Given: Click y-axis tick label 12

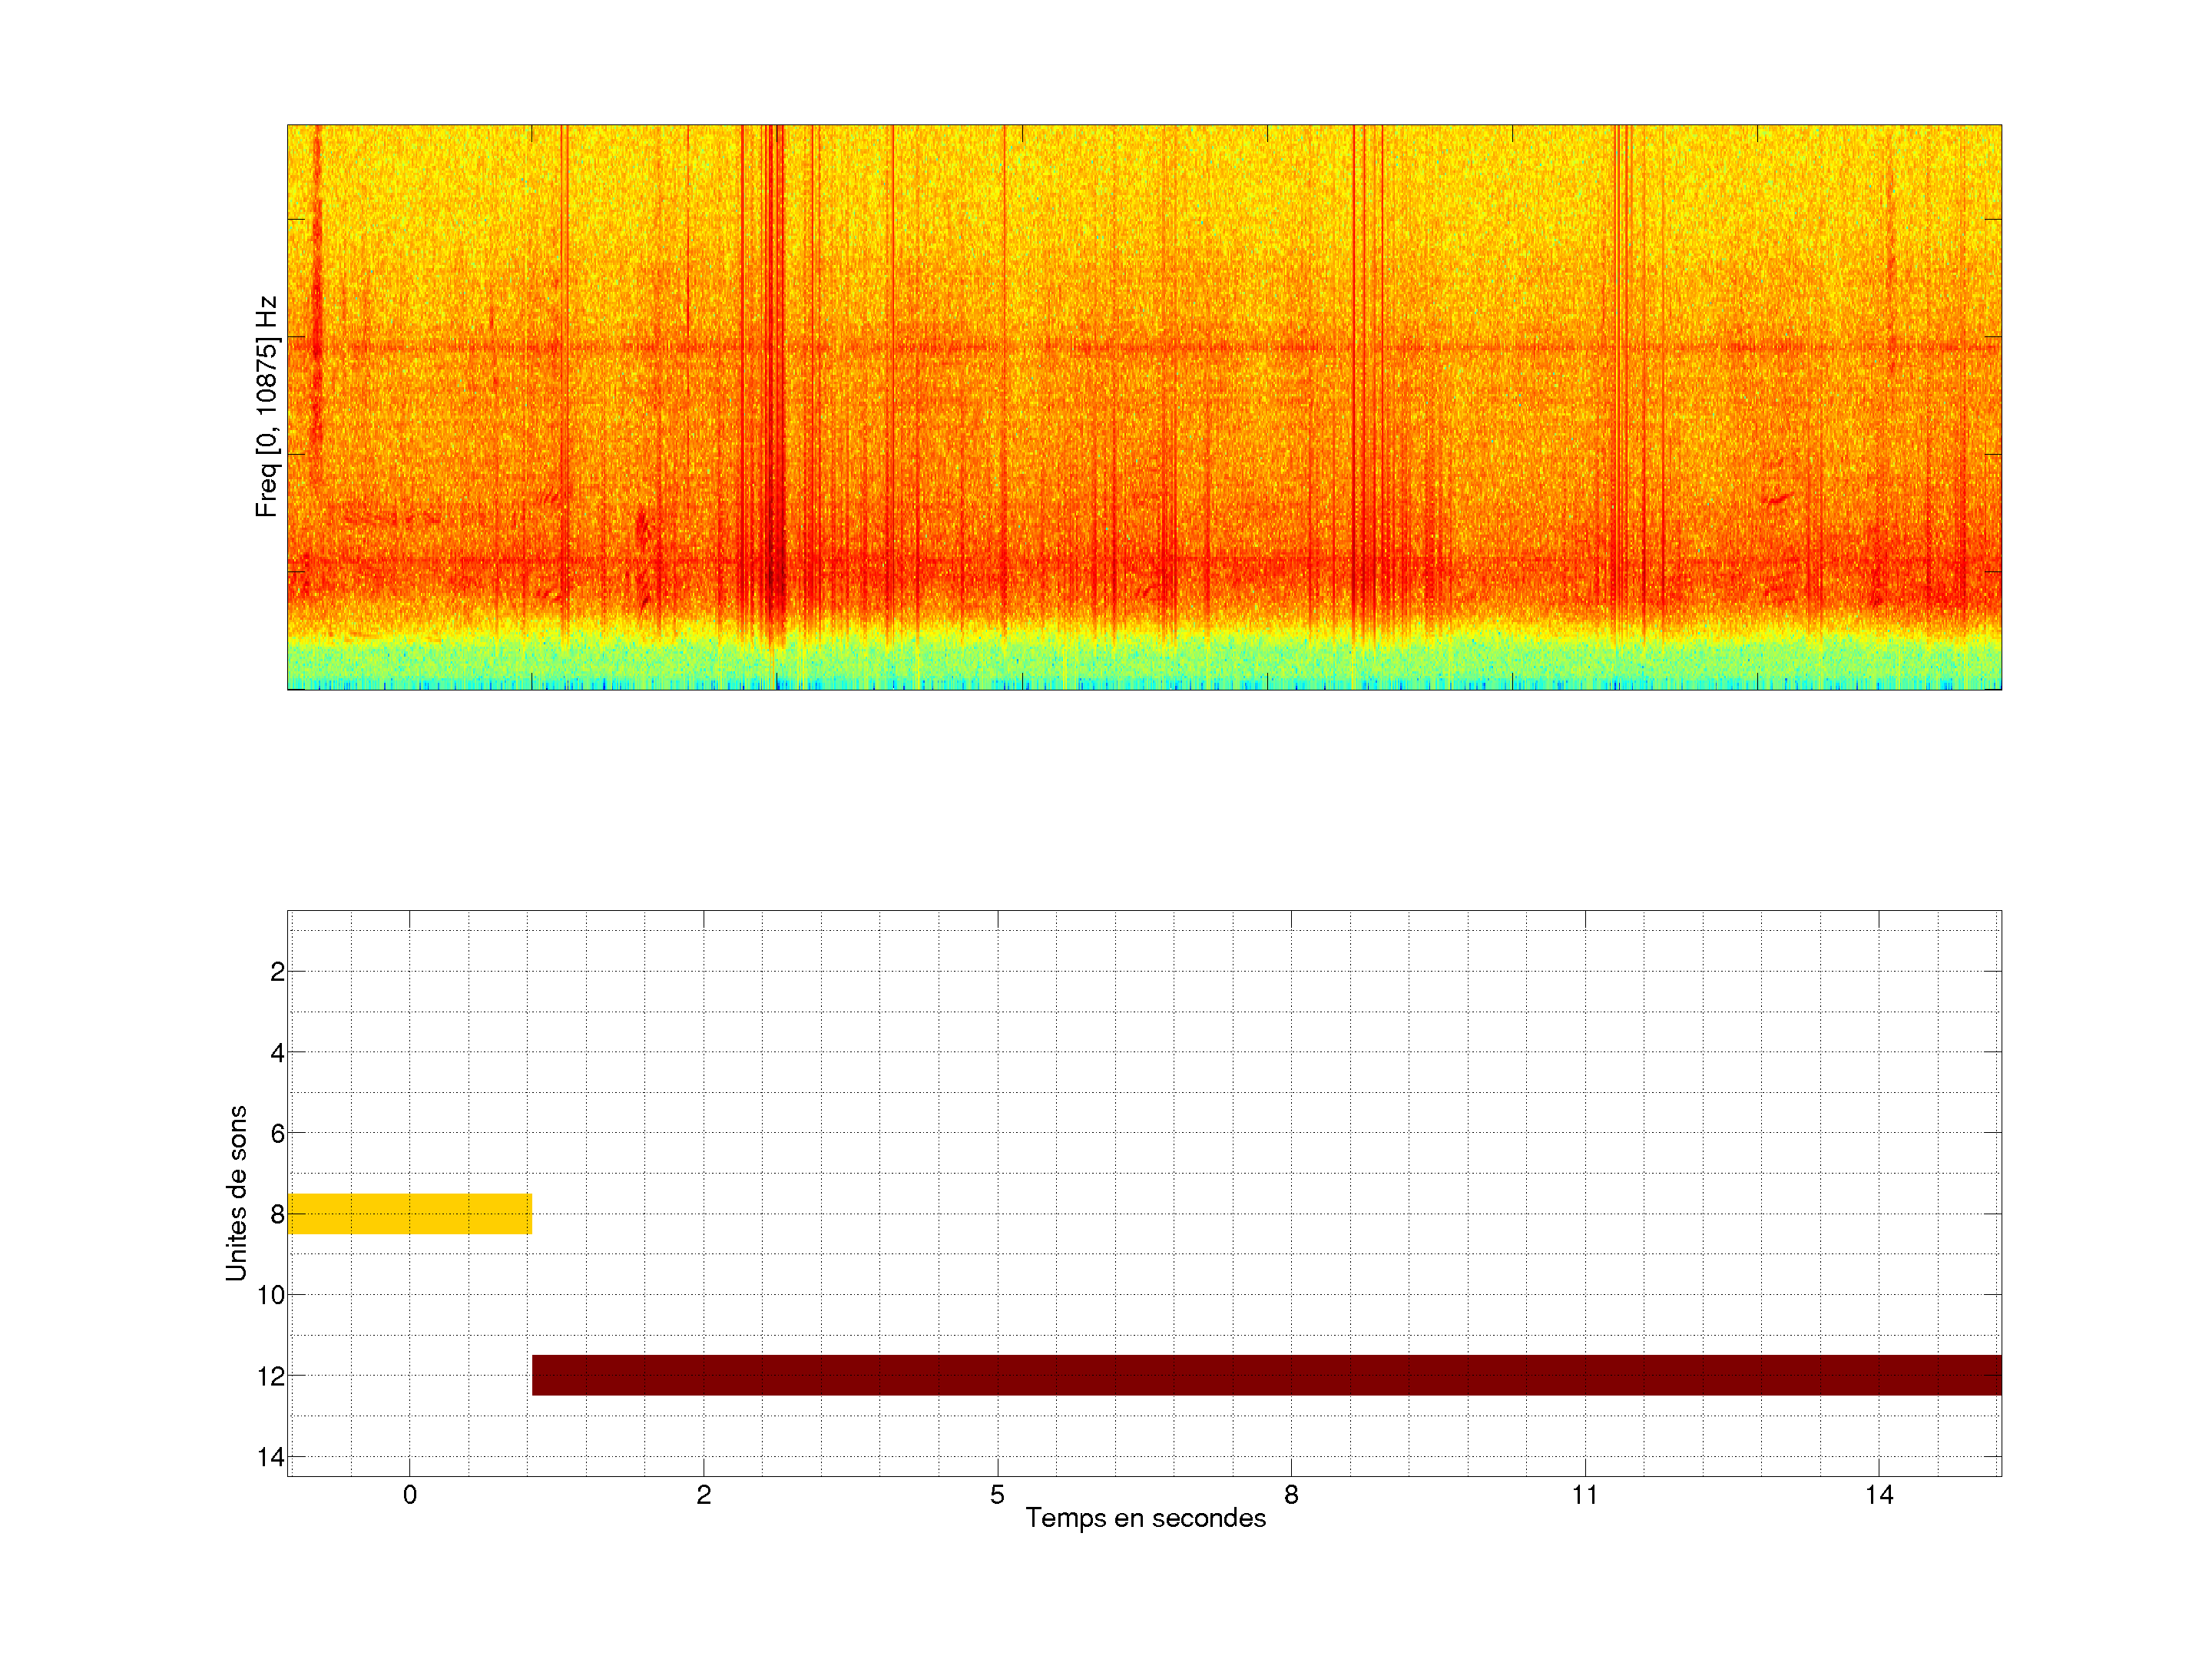Looking at the screenshot, I should tap(270, 1377).
